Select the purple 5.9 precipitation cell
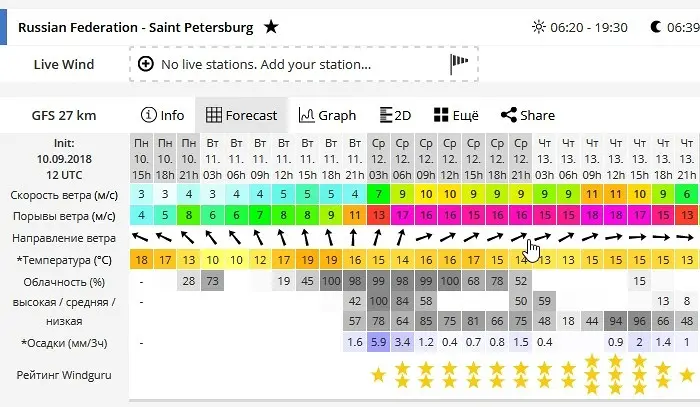The height and width of the screenshot is (407, 700). pyautogui.click(x=379, y=342)
